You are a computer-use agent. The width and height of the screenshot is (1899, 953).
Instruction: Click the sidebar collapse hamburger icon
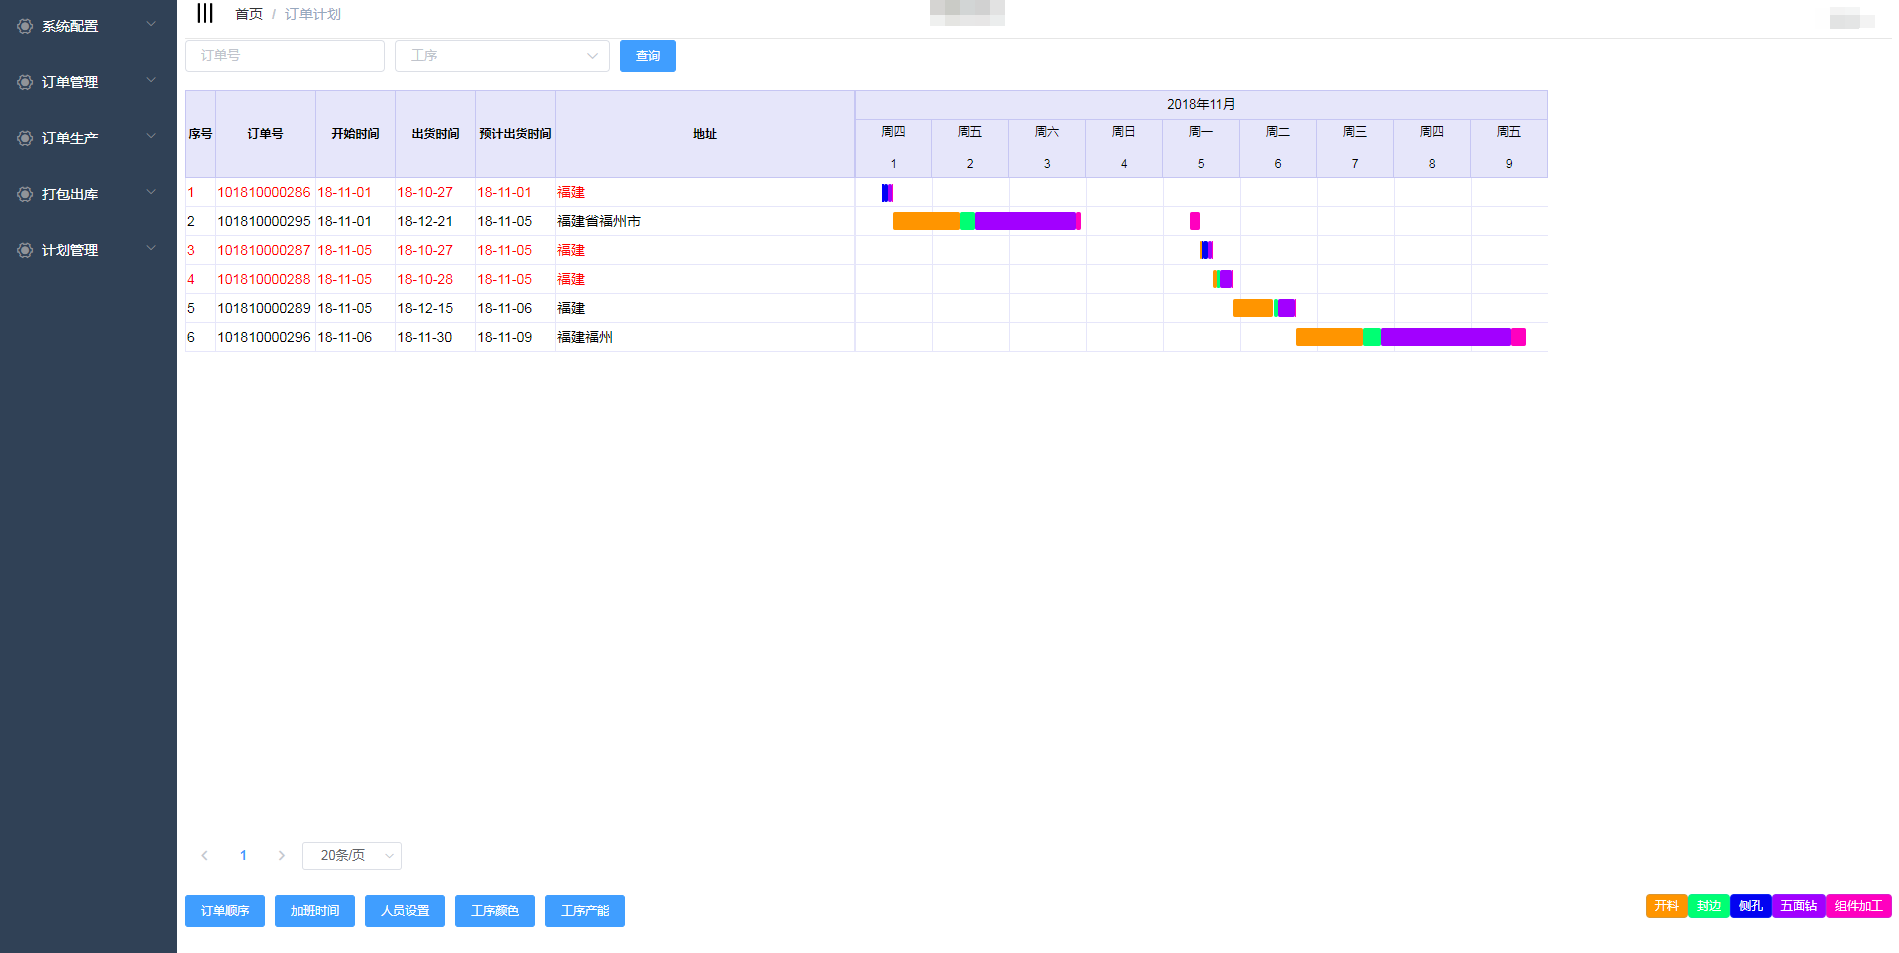coord(205,13)
